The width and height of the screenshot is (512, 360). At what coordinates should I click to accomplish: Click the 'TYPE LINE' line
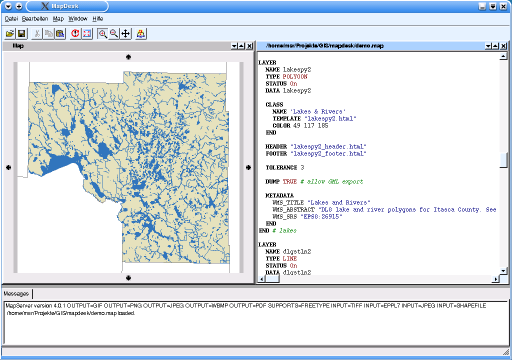click(281, 258)
